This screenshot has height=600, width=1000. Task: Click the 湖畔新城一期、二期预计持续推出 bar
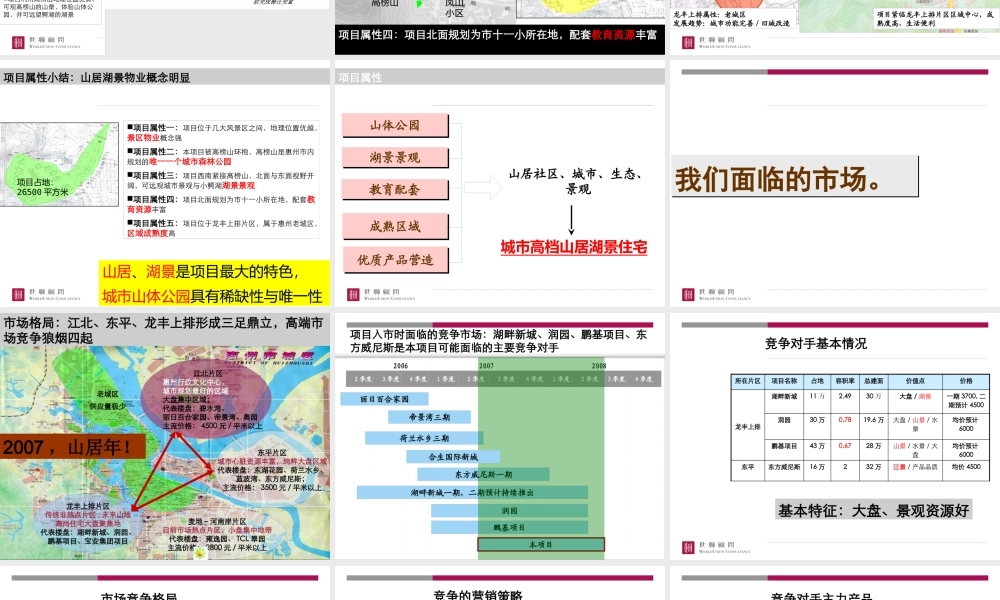(x=472, y=492)
